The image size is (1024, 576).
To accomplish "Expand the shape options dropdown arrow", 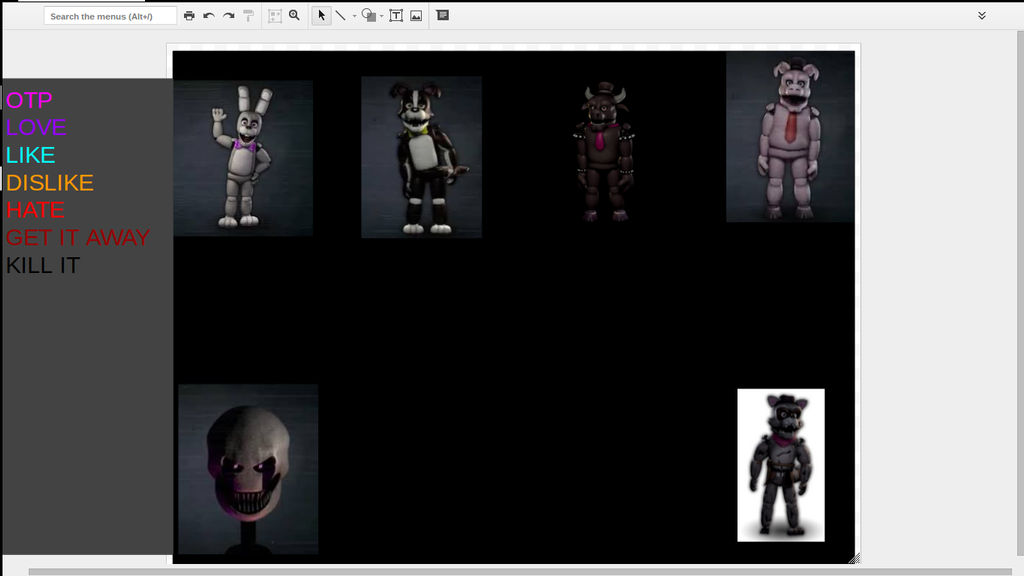I will (382, 16).
